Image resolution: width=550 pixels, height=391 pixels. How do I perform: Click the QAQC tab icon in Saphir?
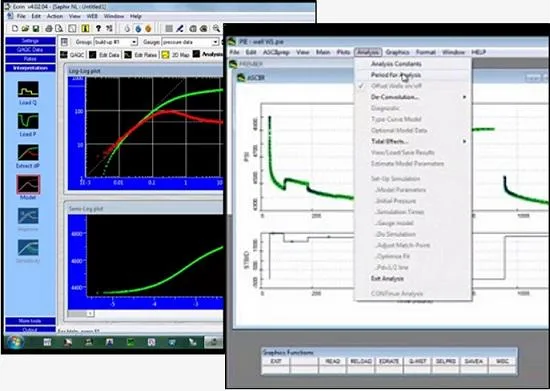tap(64, 55)
